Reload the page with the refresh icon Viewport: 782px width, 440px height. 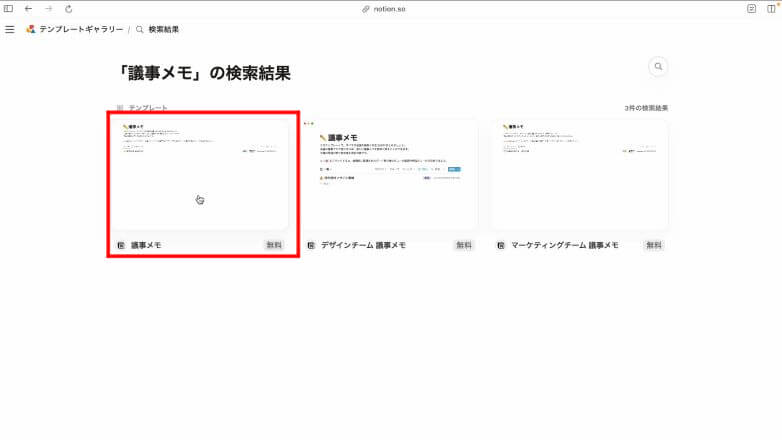69,8
